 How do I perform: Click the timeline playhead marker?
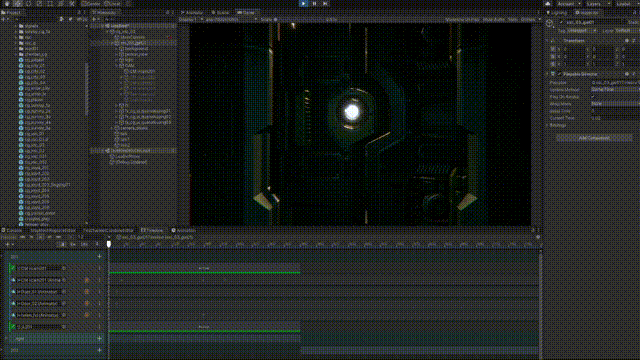[109, 244]
